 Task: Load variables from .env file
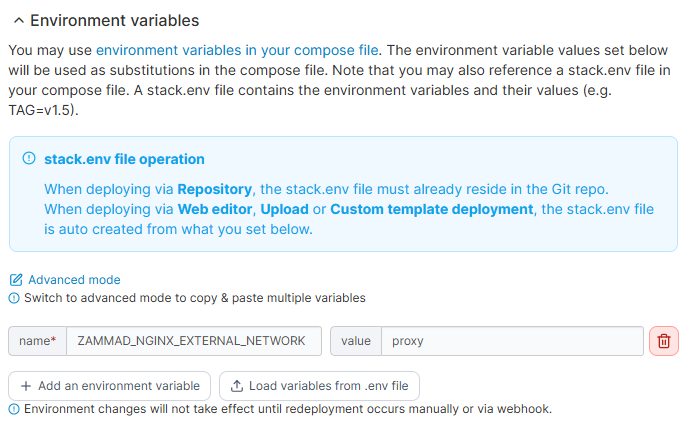click(319, 386)
